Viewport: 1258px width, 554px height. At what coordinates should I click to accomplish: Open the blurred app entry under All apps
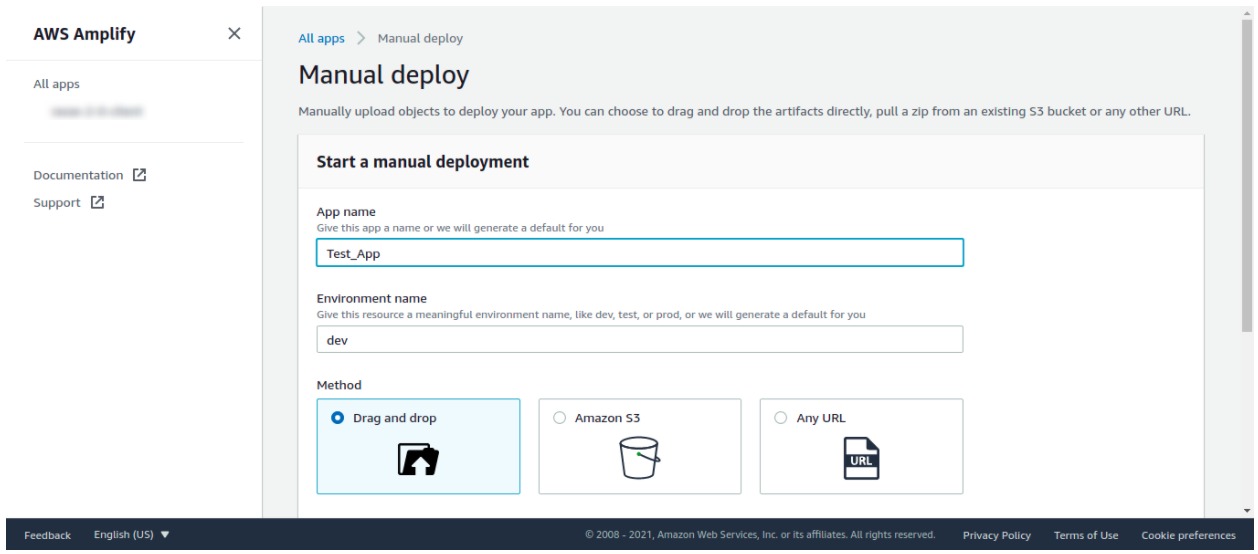[97, 113]
